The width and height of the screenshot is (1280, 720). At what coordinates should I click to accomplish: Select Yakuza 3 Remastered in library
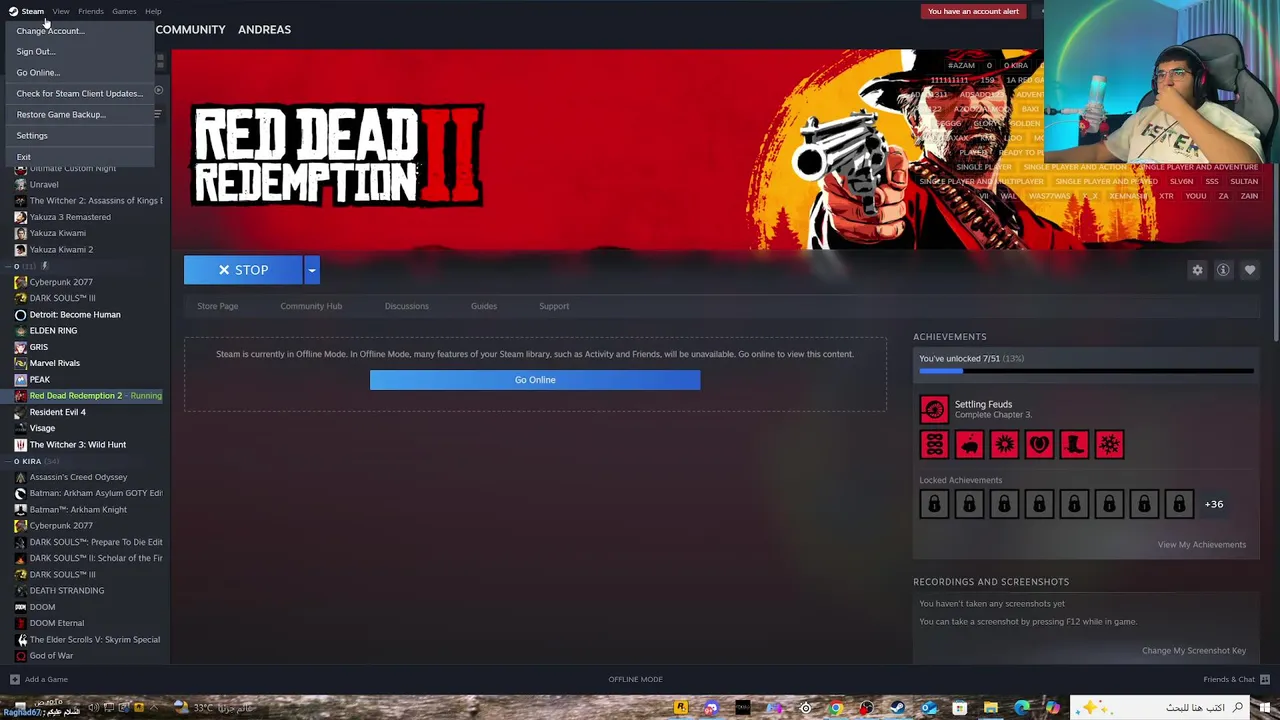coord(70,217)
